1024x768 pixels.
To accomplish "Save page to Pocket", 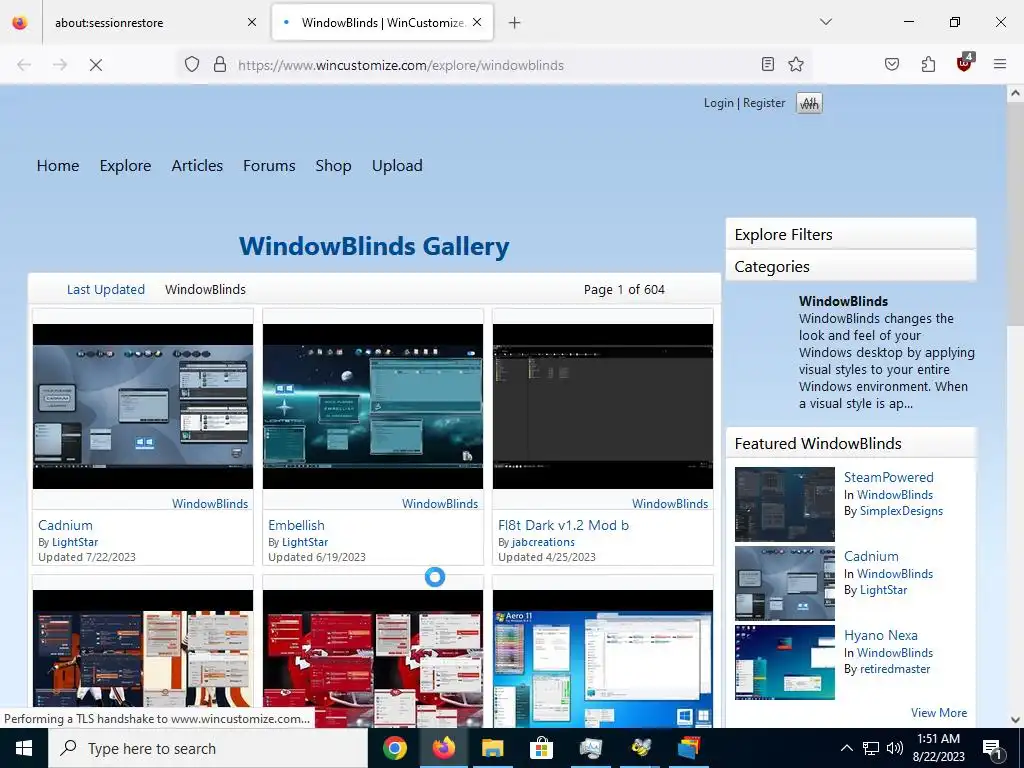I will (892, 64).
